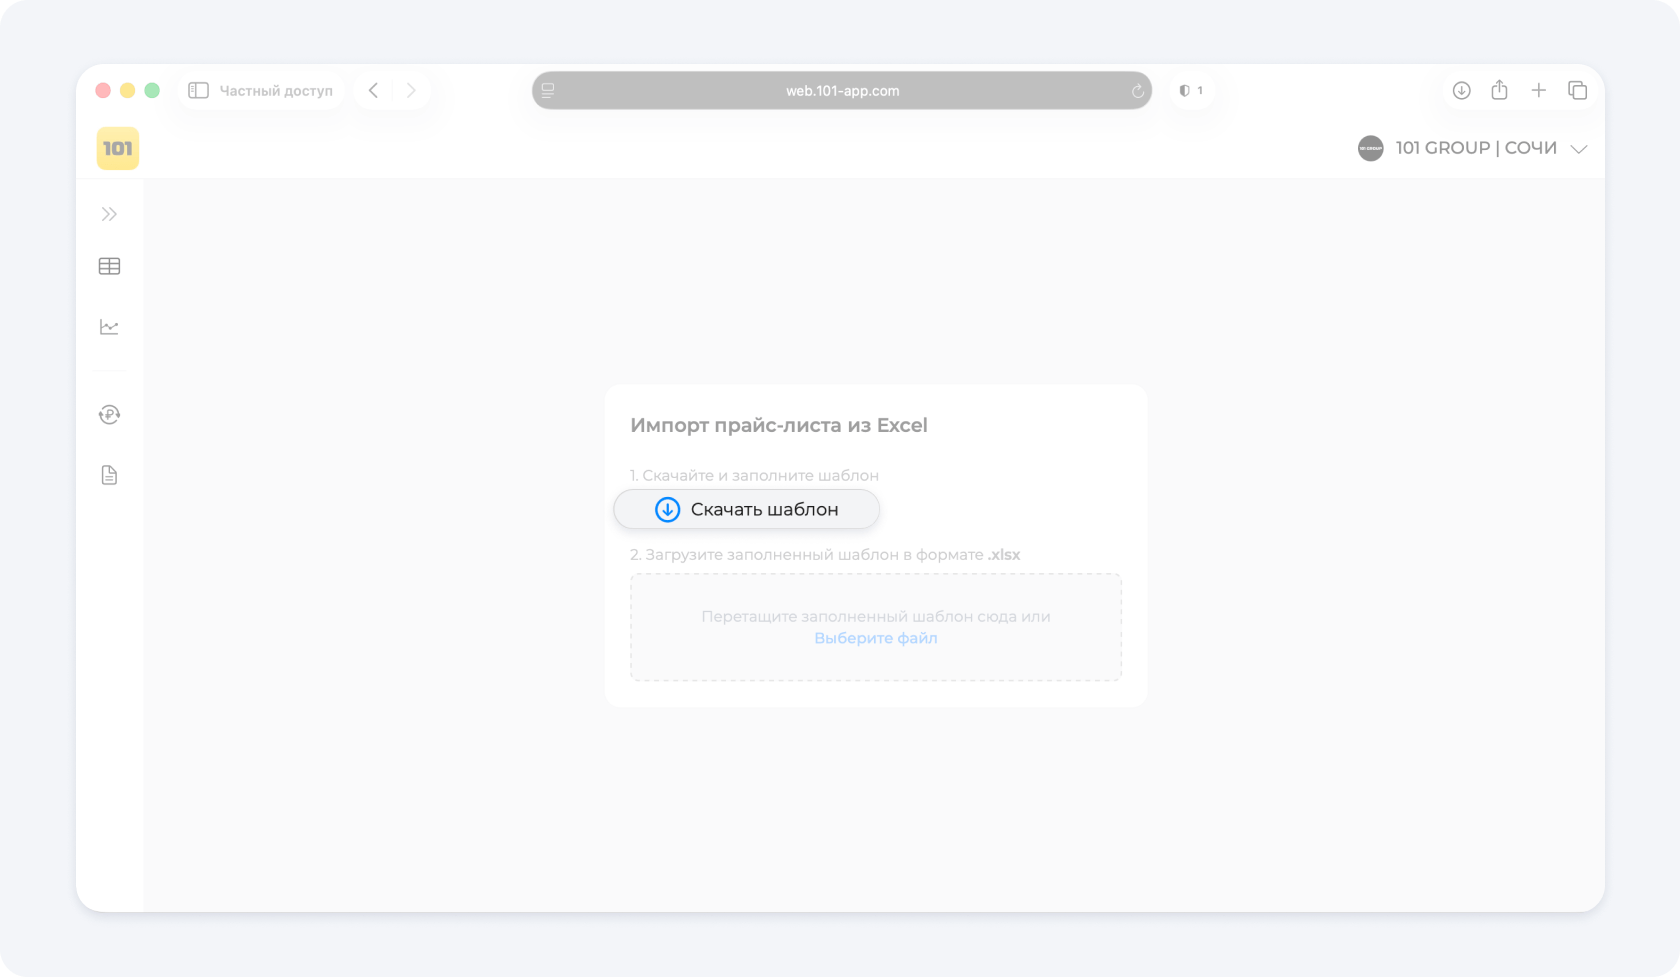This screenshot has height=977, width=1680.
Task: Reload the page in the address bar
Action: coord(1137,91)
